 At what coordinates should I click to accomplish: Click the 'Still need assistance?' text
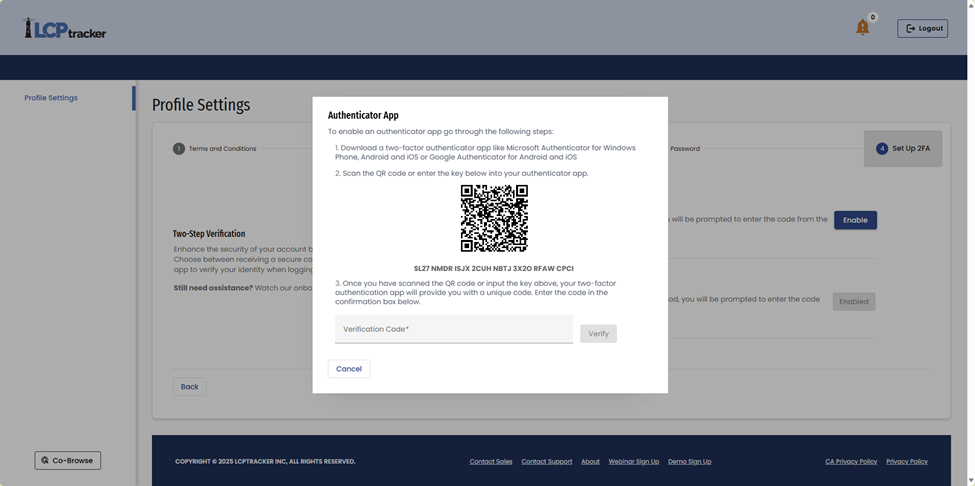pos(213,288)
